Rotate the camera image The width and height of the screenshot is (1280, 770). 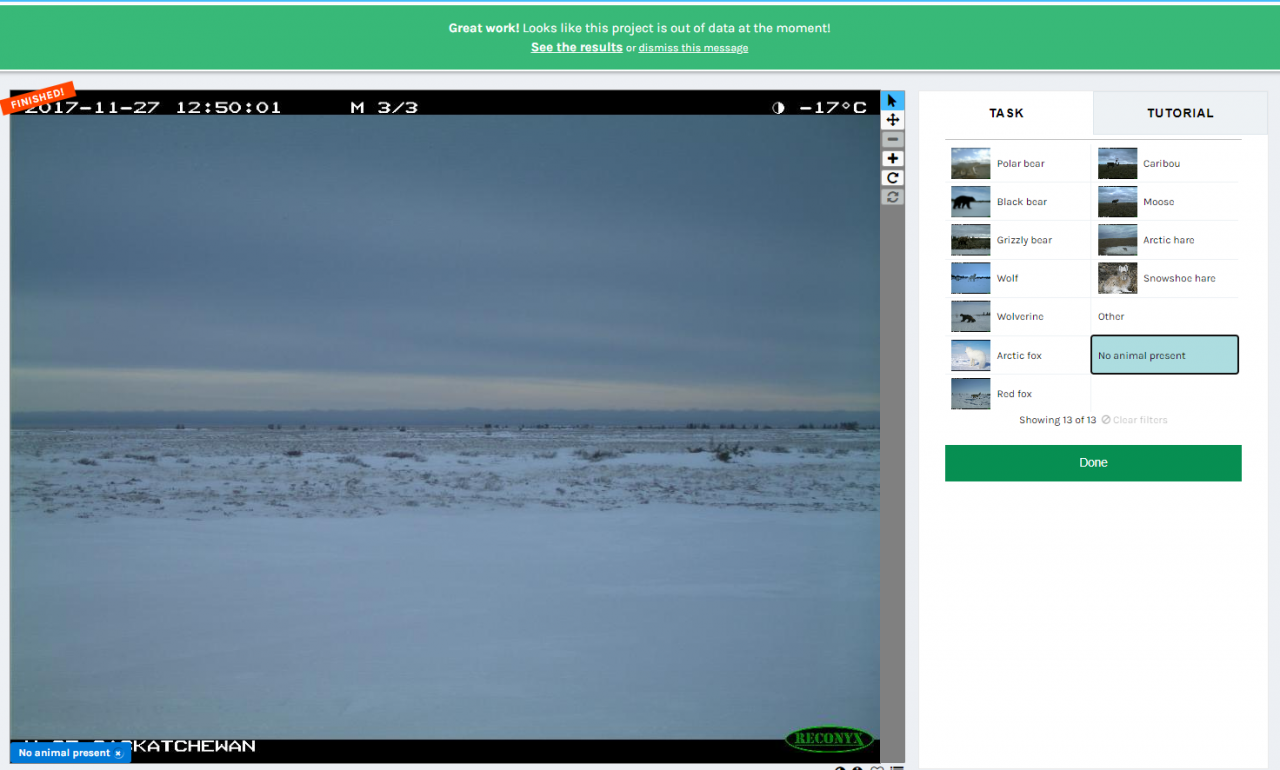[x=893, y=178]
